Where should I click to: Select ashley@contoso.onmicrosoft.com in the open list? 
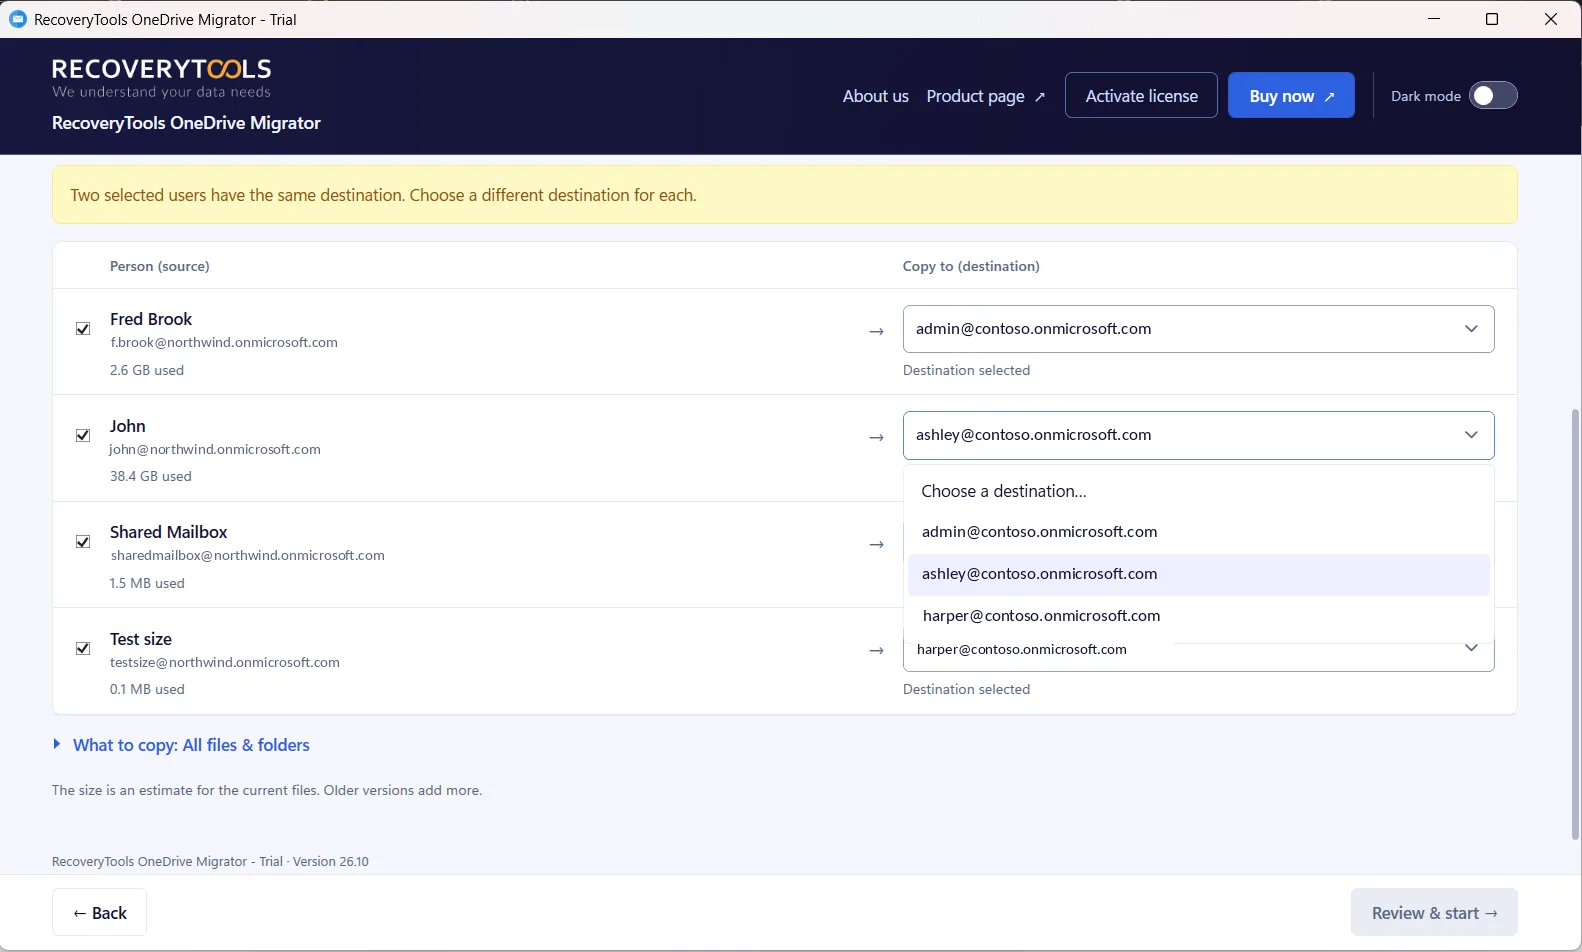pos(1198,574)
